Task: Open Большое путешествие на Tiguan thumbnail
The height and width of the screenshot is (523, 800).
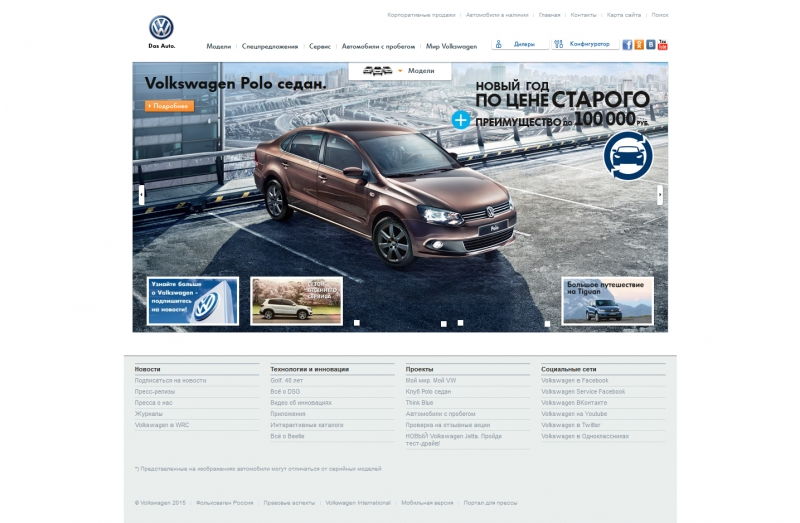Action: click(607, 301)
